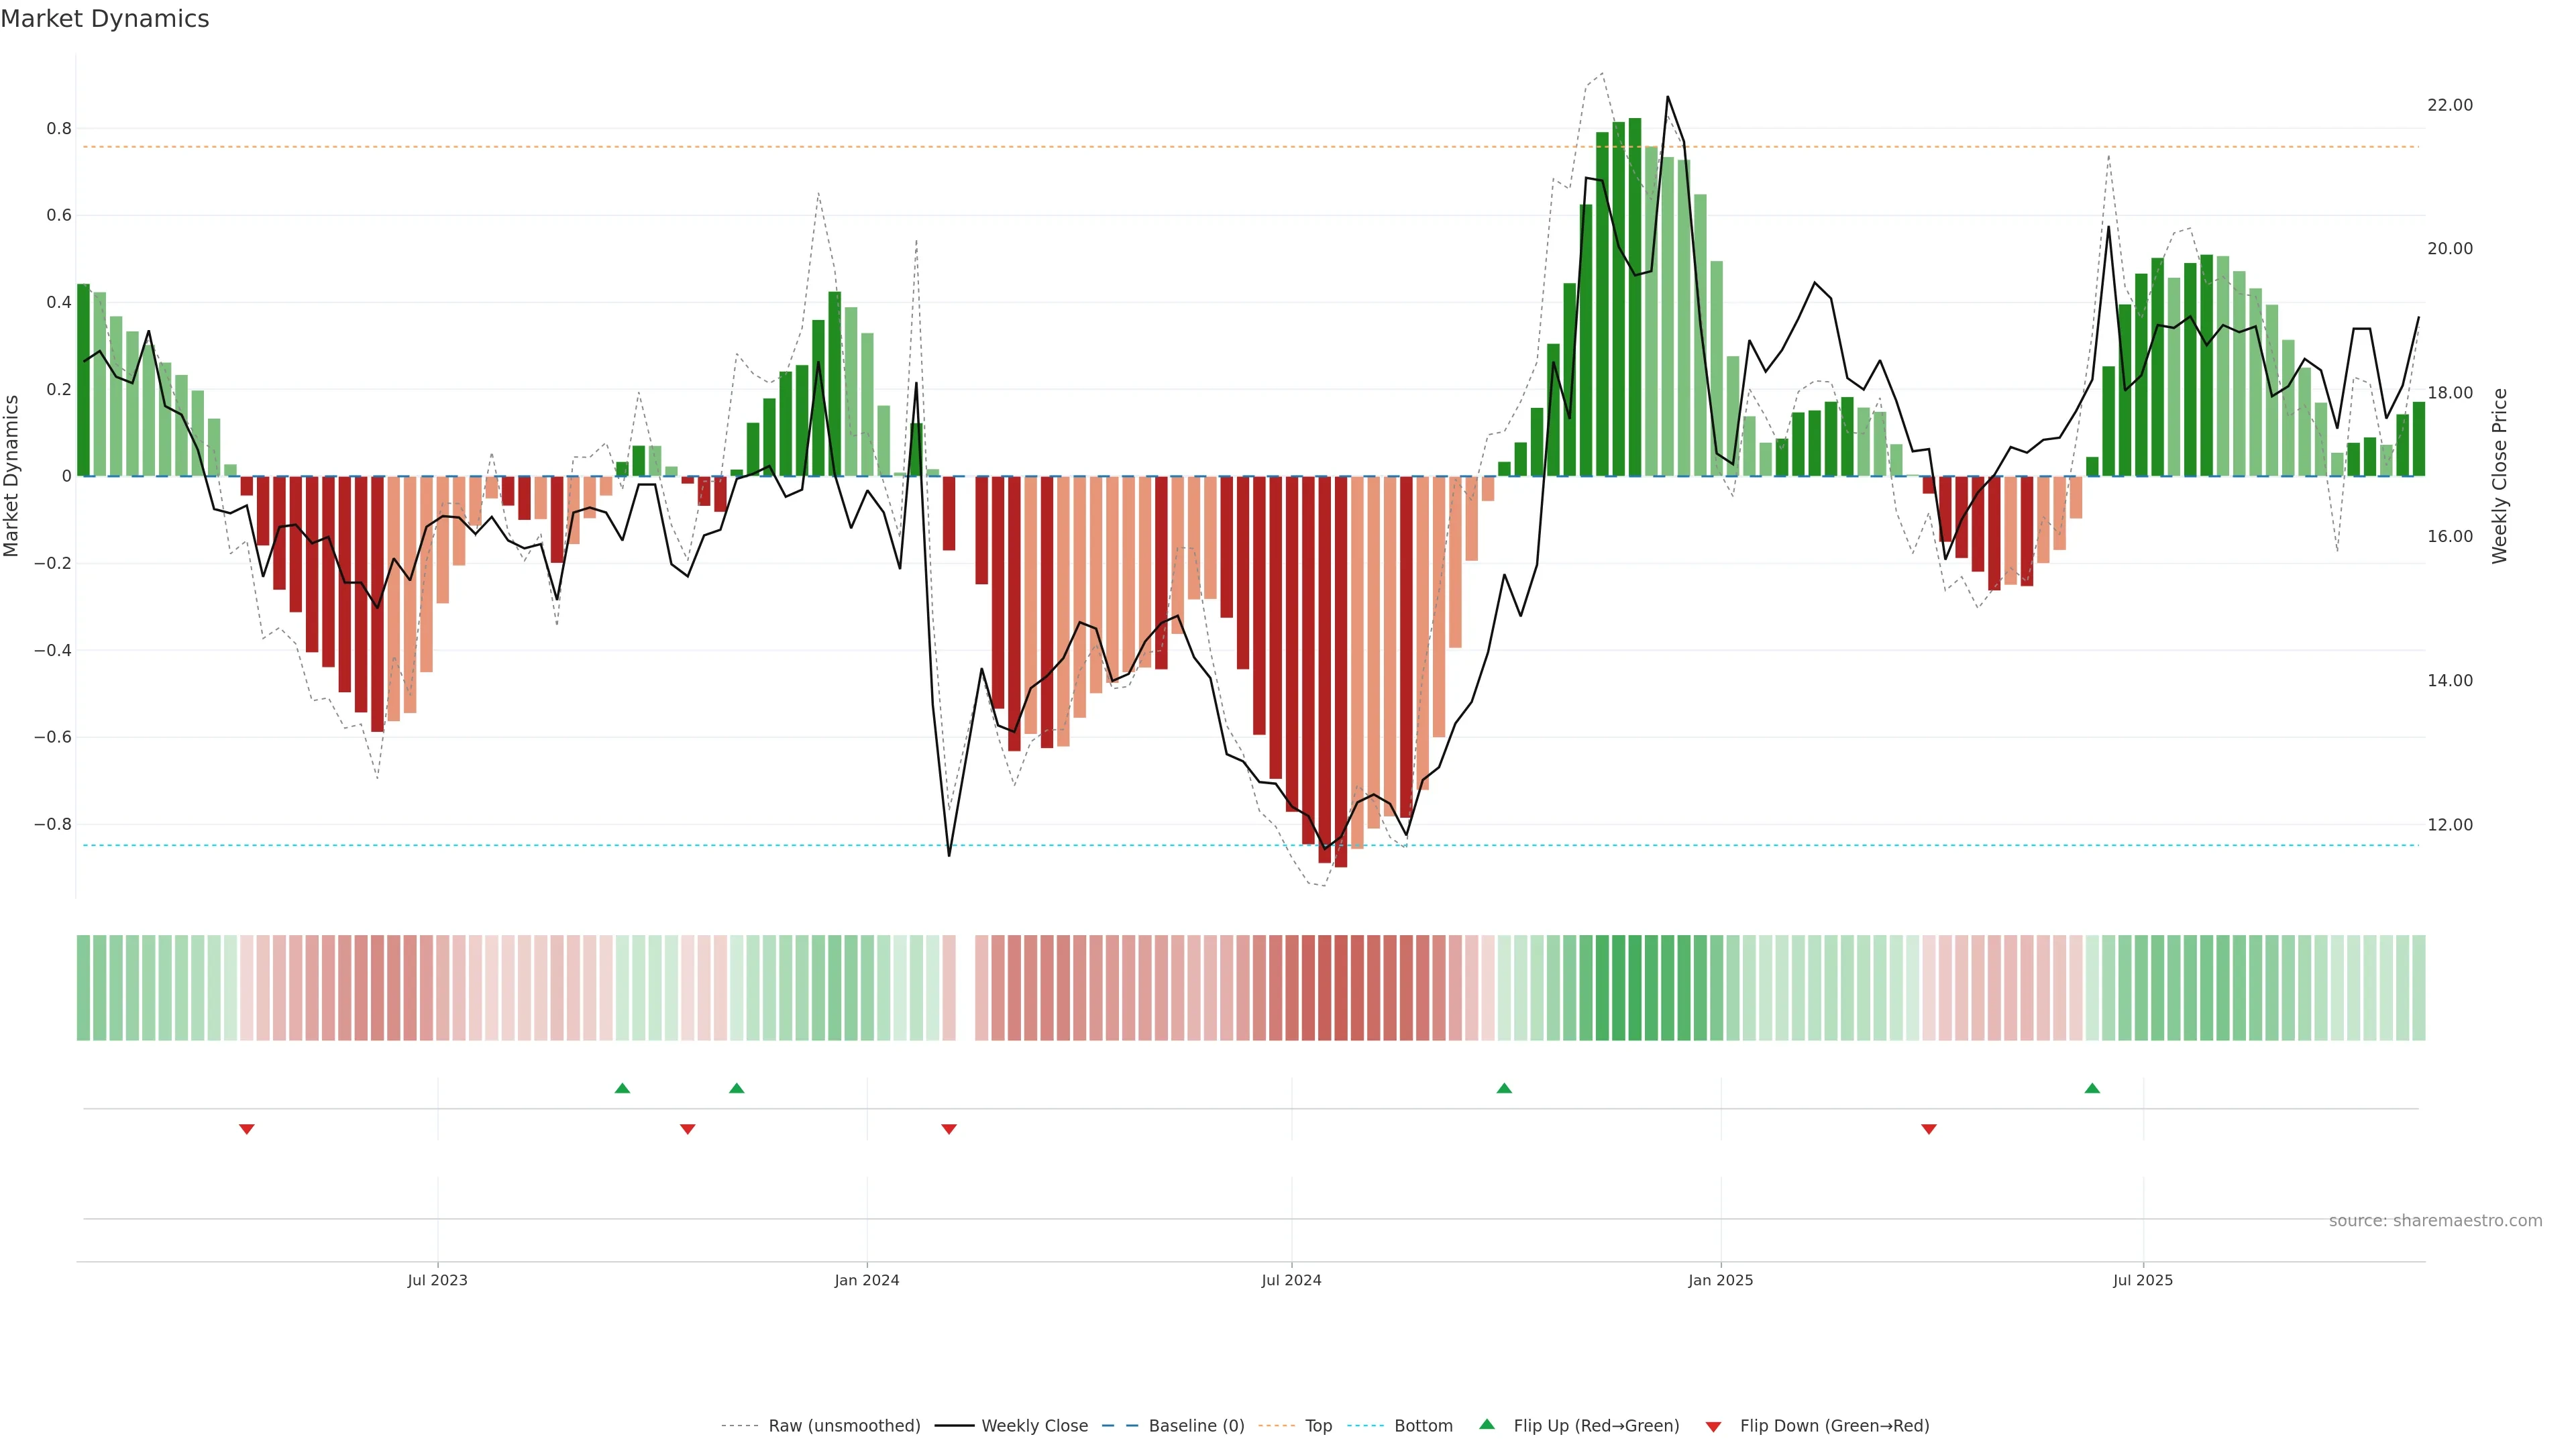Click the Market Dynamics chart title

tap(105, 19)
